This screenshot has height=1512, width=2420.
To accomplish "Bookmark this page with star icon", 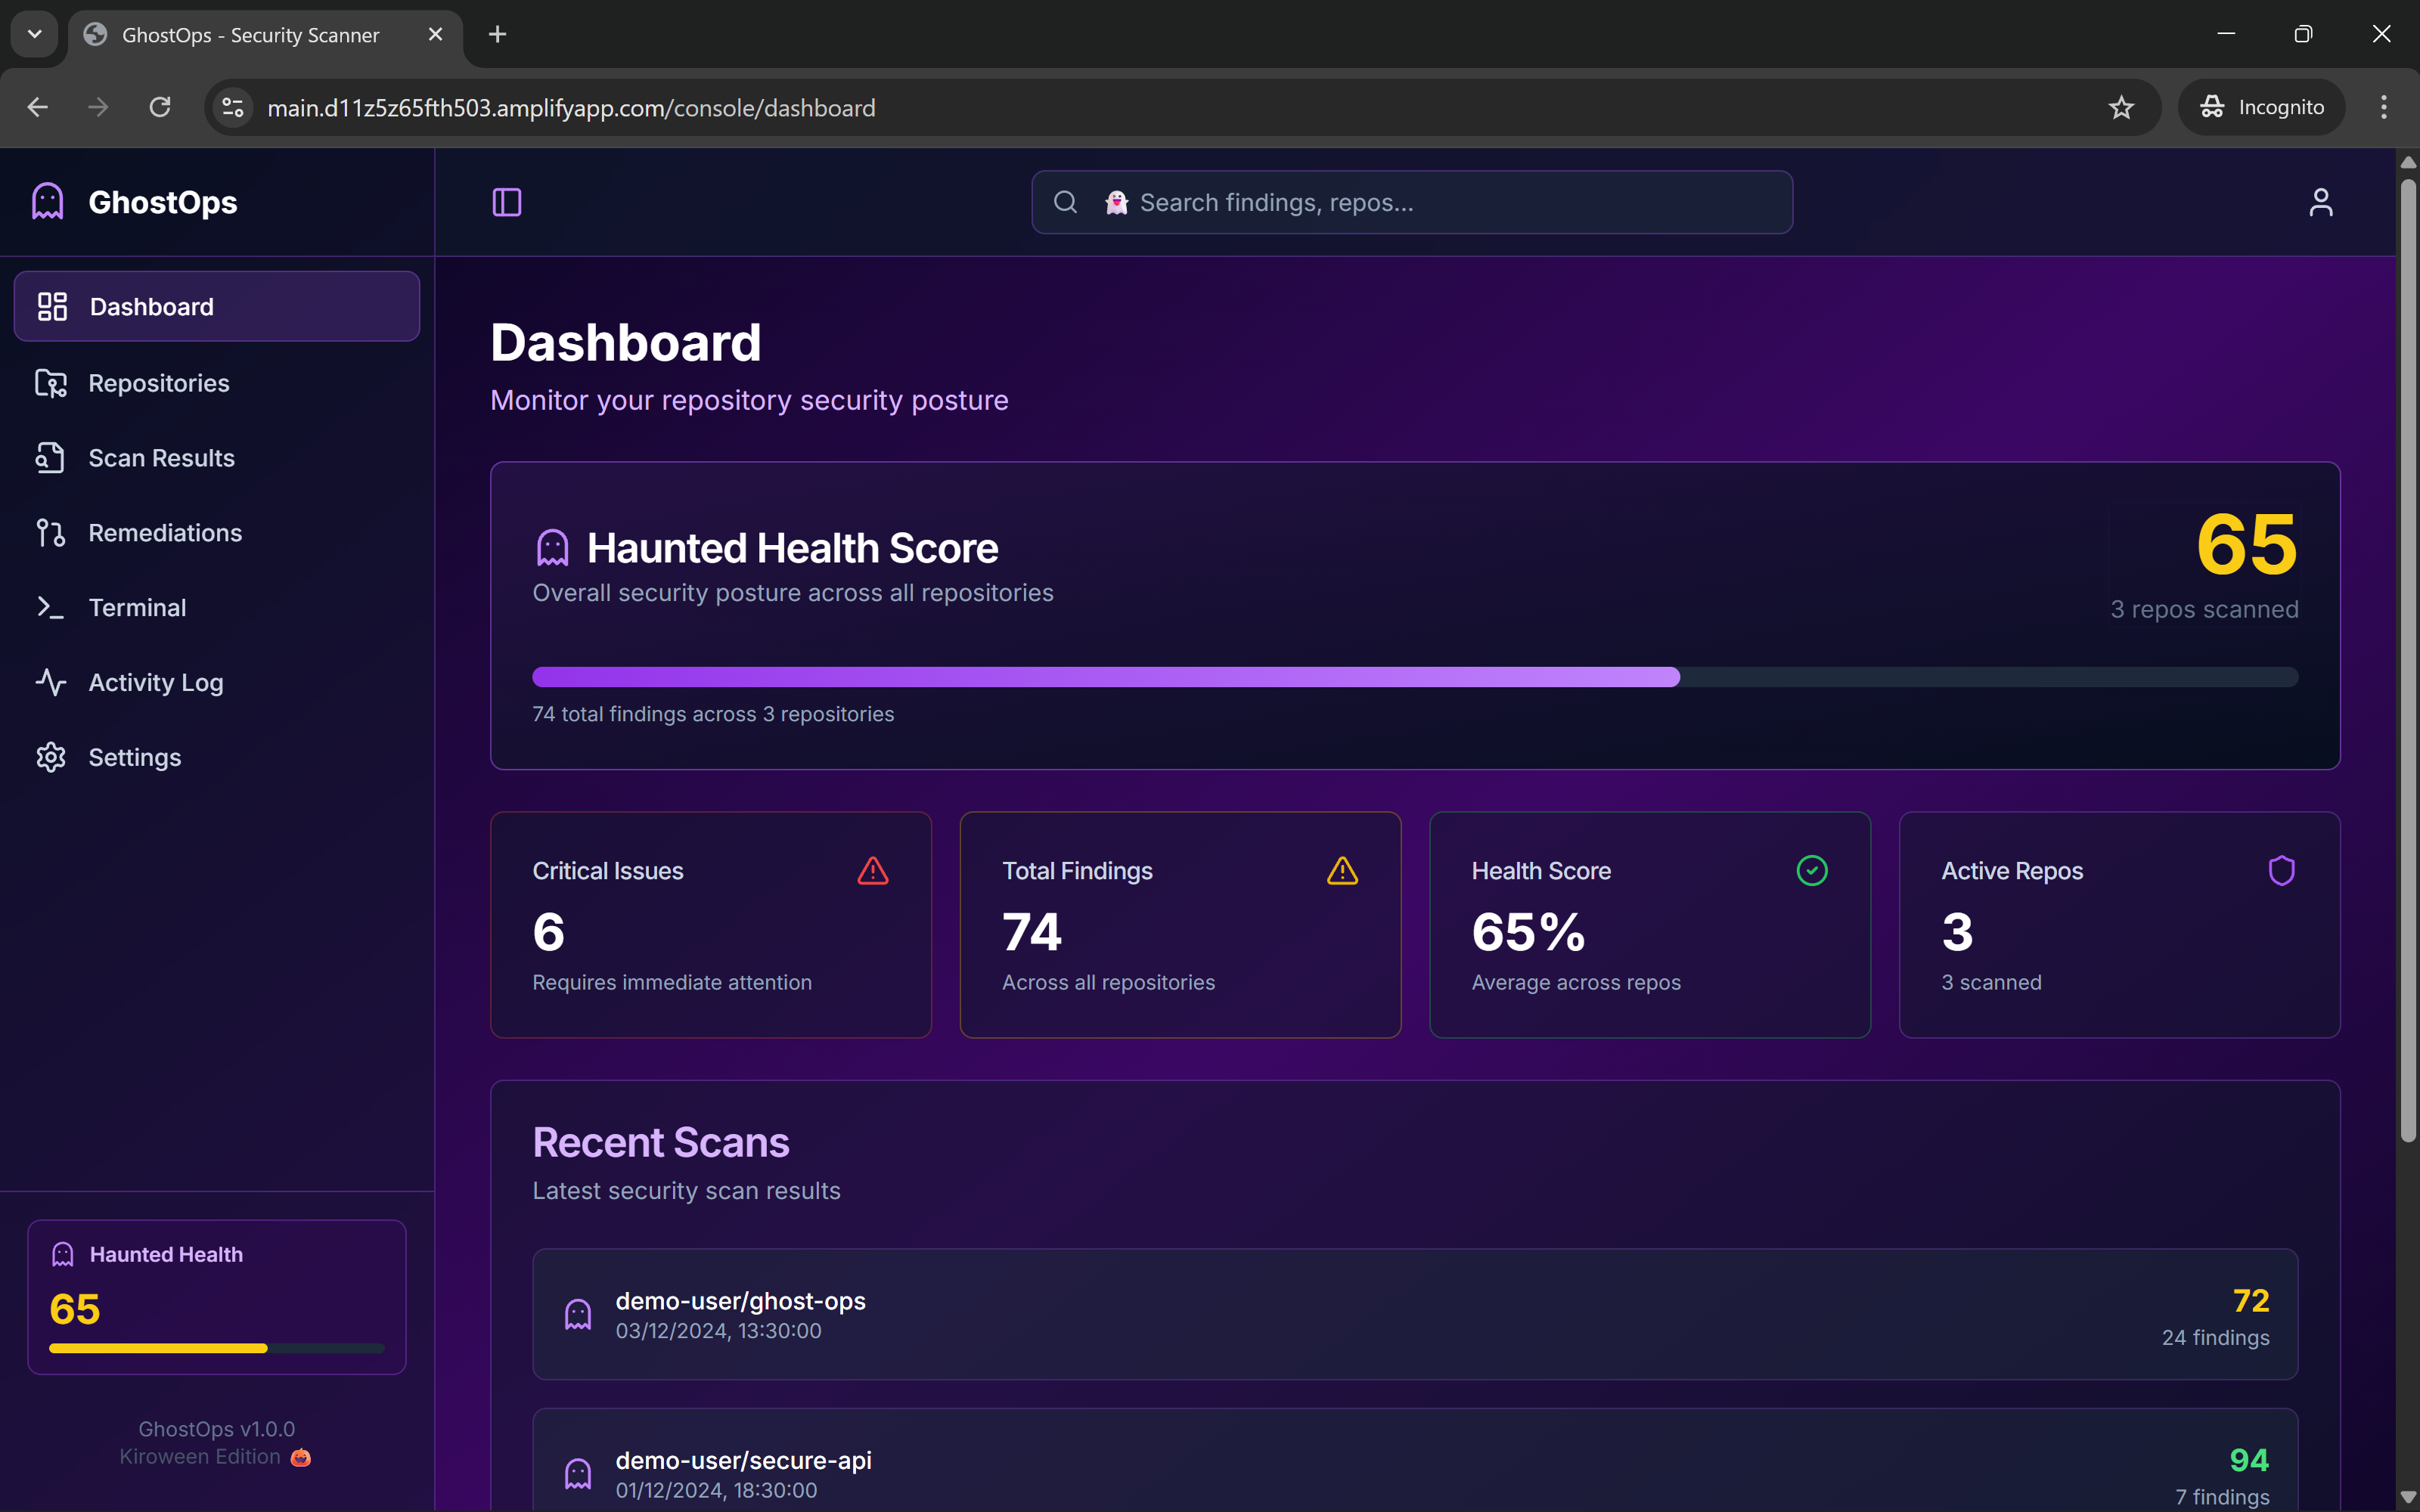I will (2121, 107).
